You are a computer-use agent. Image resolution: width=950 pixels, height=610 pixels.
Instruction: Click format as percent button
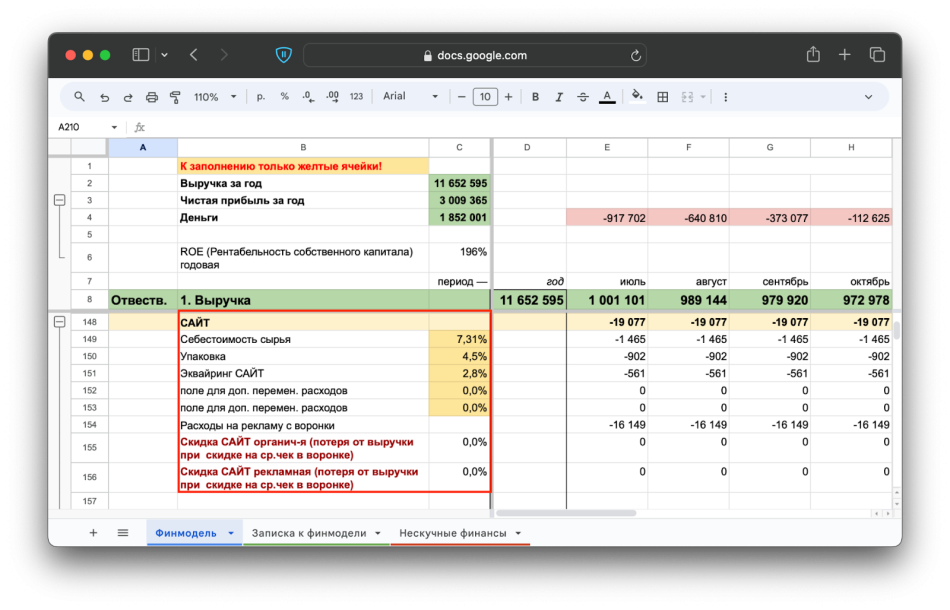284,97
